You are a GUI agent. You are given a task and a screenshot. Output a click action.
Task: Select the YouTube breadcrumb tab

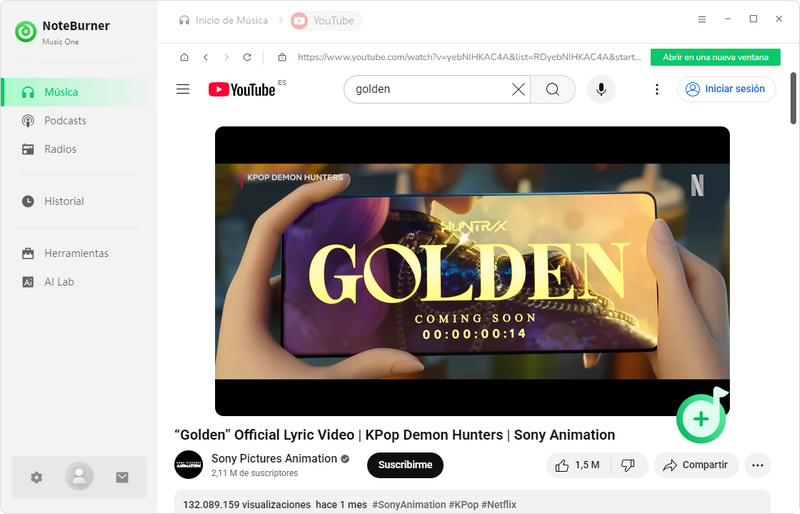pos(326,20)
